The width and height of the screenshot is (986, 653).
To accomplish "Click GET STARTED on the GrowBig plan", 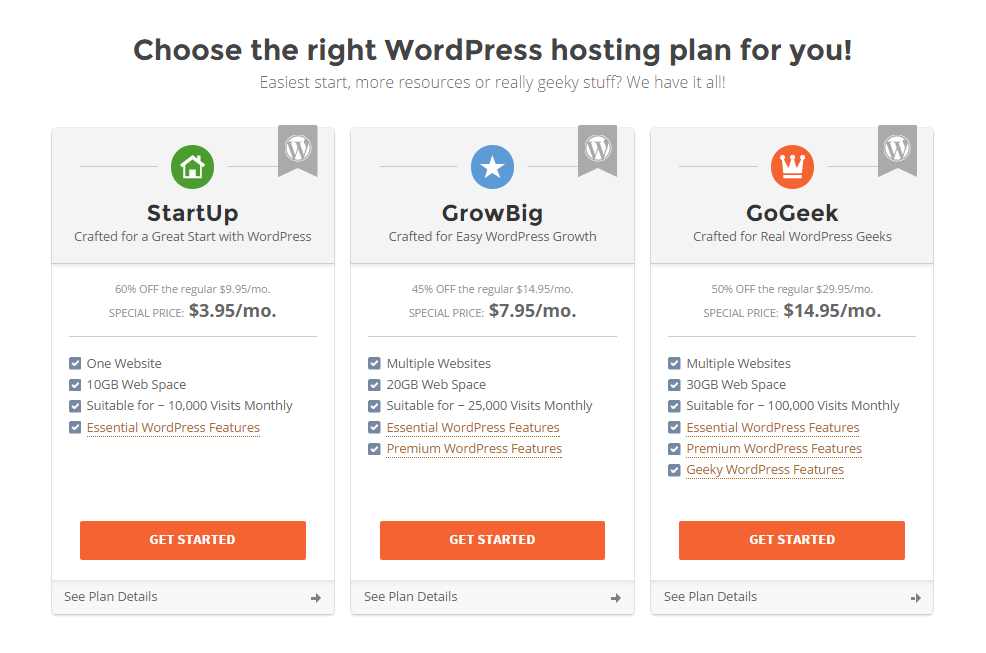I will [492, 540].
